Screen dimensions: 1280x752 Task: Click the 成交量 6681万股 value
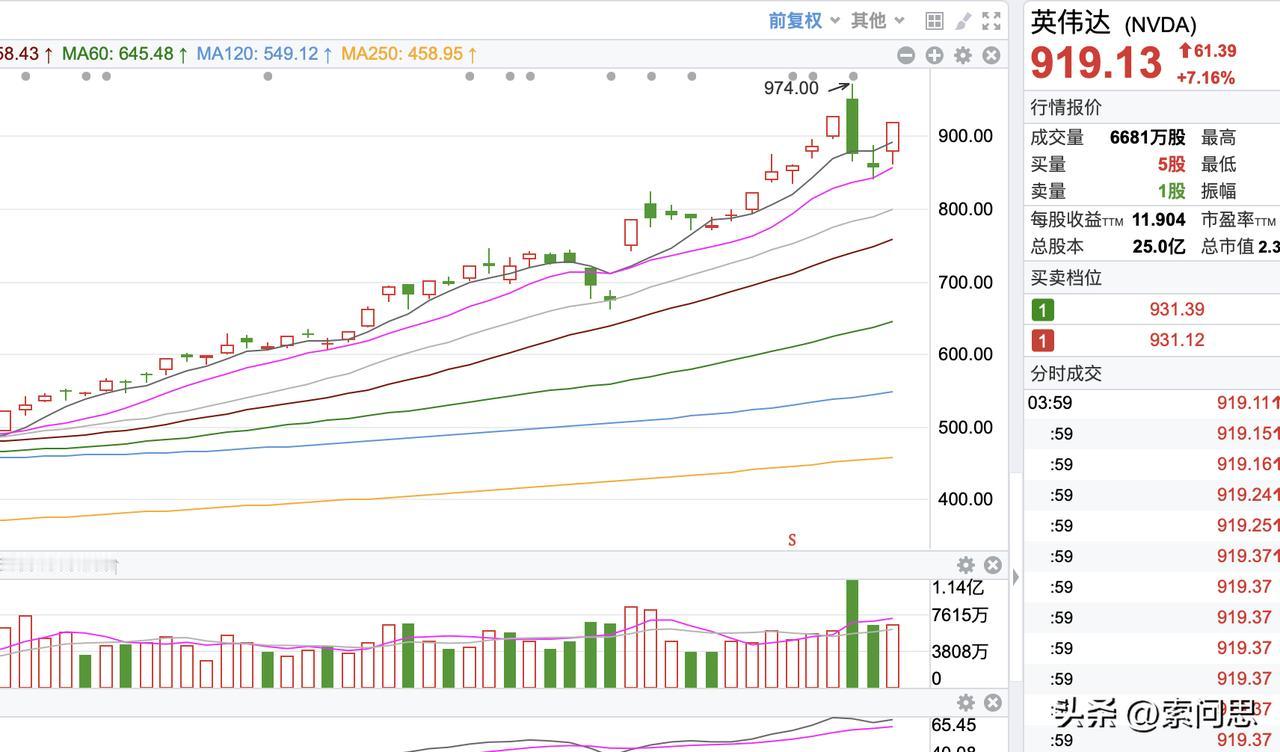[x=1148, y=138]
